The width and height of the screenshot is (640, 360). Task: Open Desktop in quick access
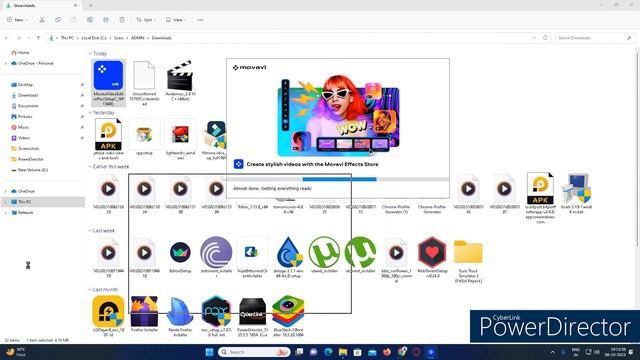pyautogui.click(x=22, y=84)
